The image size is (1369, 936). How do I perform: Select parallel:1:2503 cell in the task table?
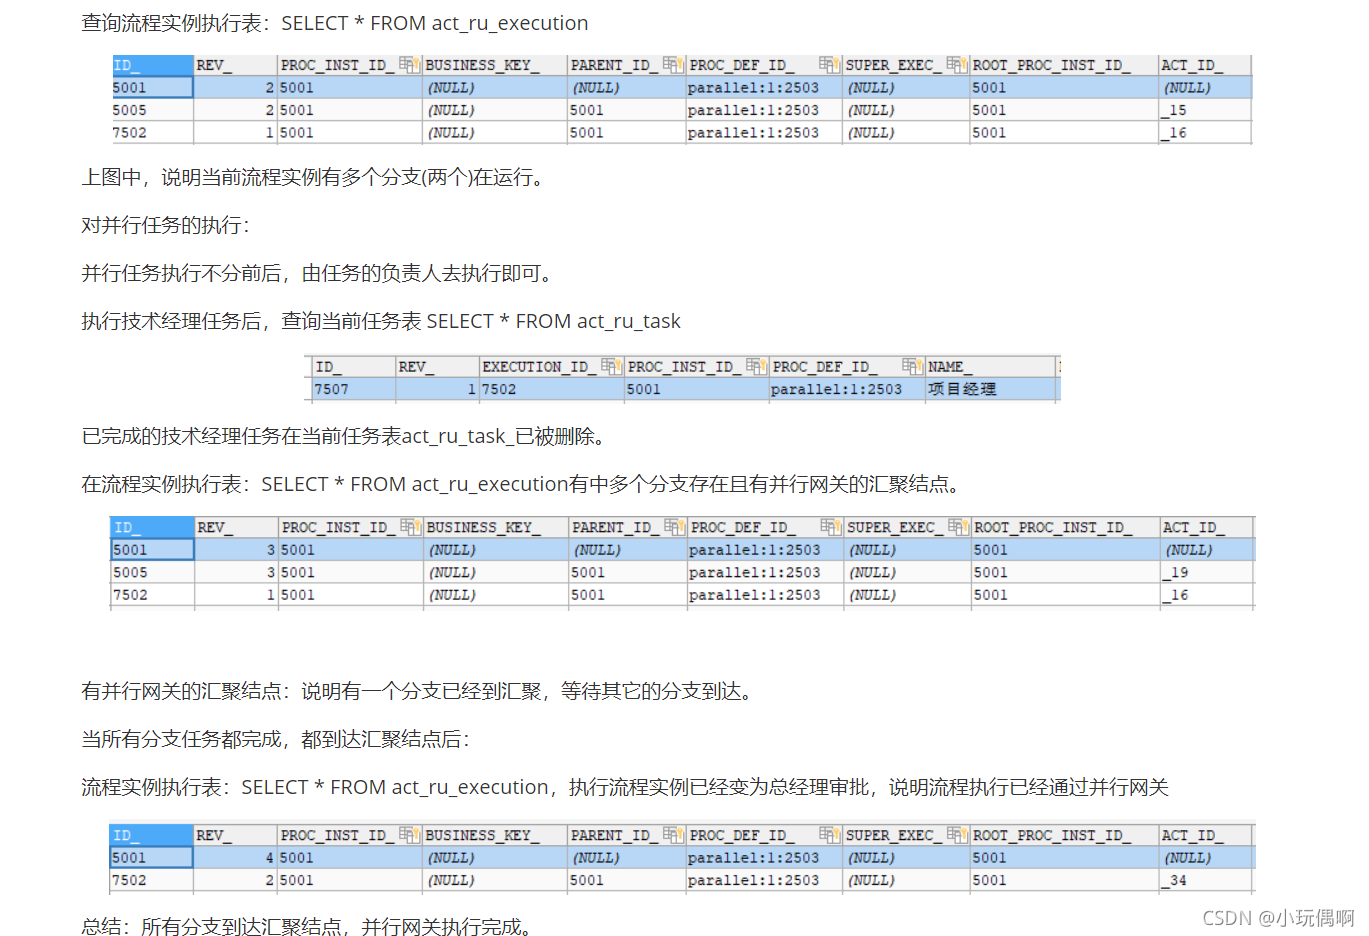(847, 389)
